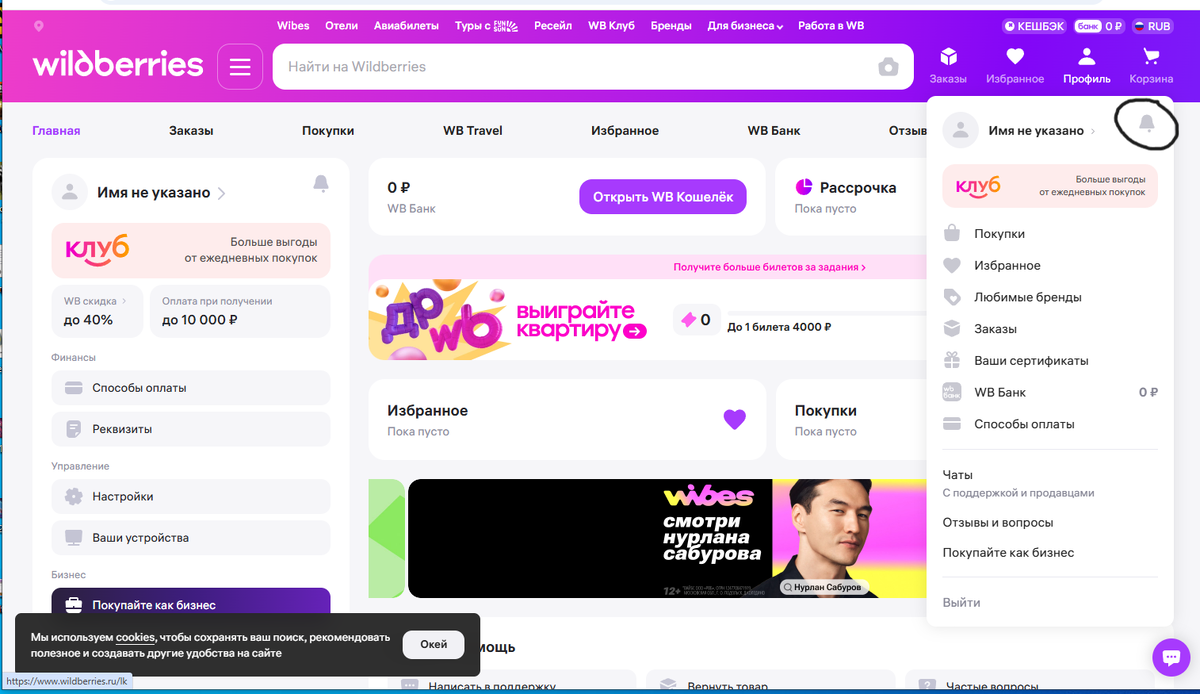Click Покупайте как бизнес sidebar button
This screenshot has height=694, width=1200.
(191, 603)
